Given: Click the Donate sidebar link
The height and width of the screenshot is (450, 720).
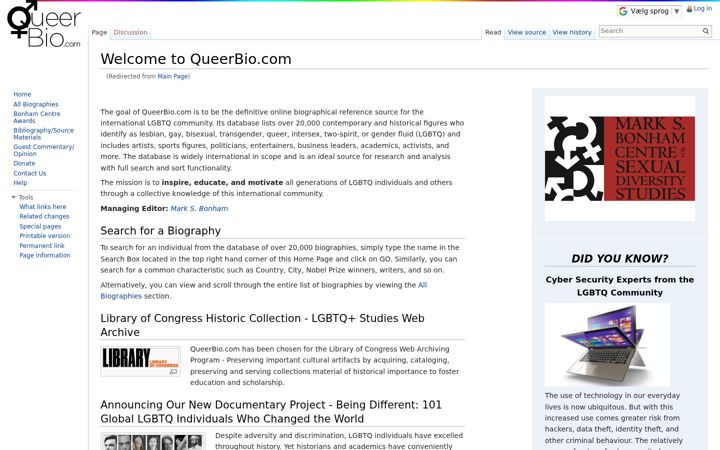Looking at the screenshot, I should click(x=24, y=163).
